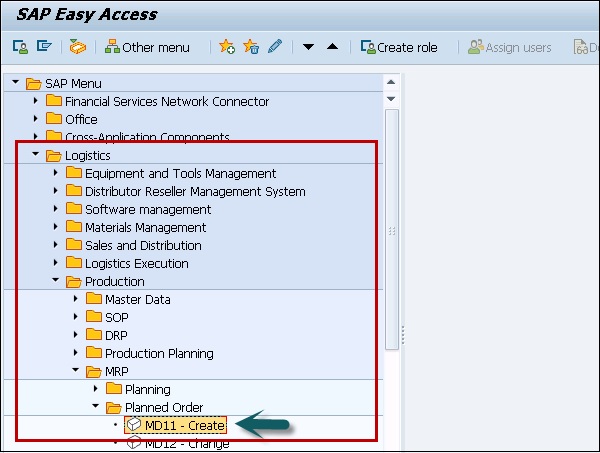
Task: Select Equipment and Tools Management row
Action: (x=193, y=173)
